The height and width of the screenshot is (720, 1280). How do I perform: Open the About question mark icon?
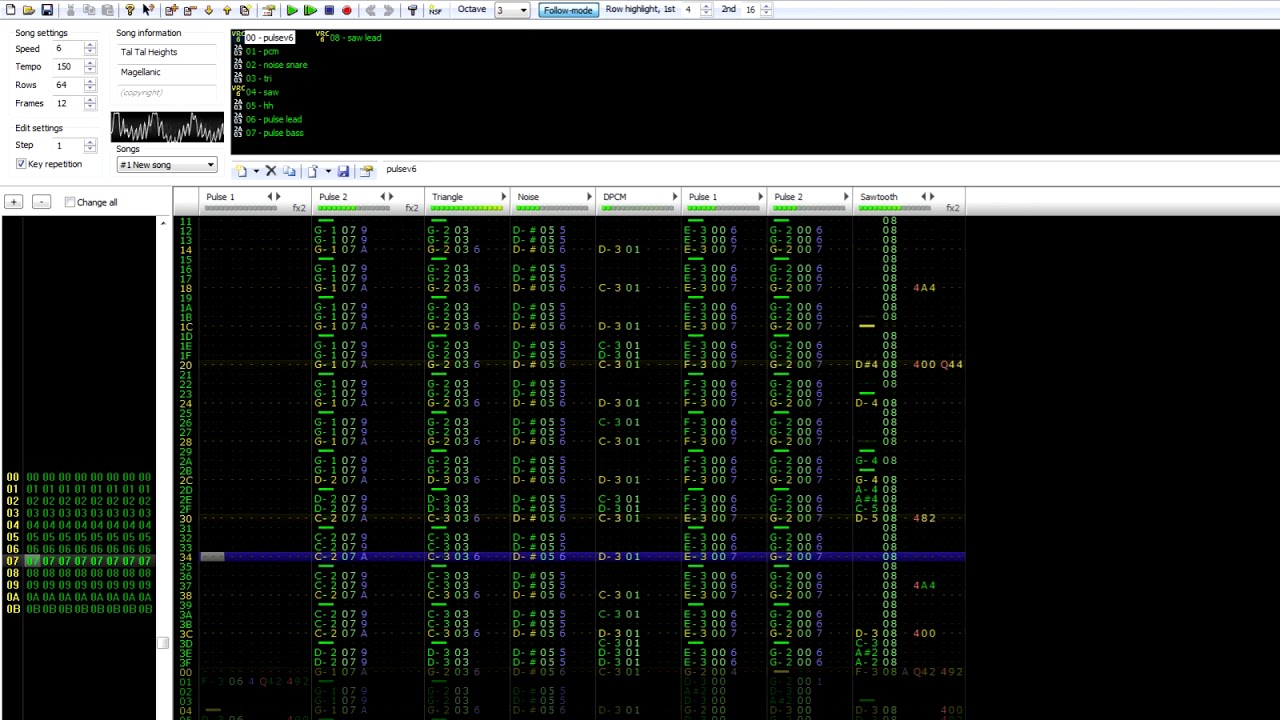[129, 10]
